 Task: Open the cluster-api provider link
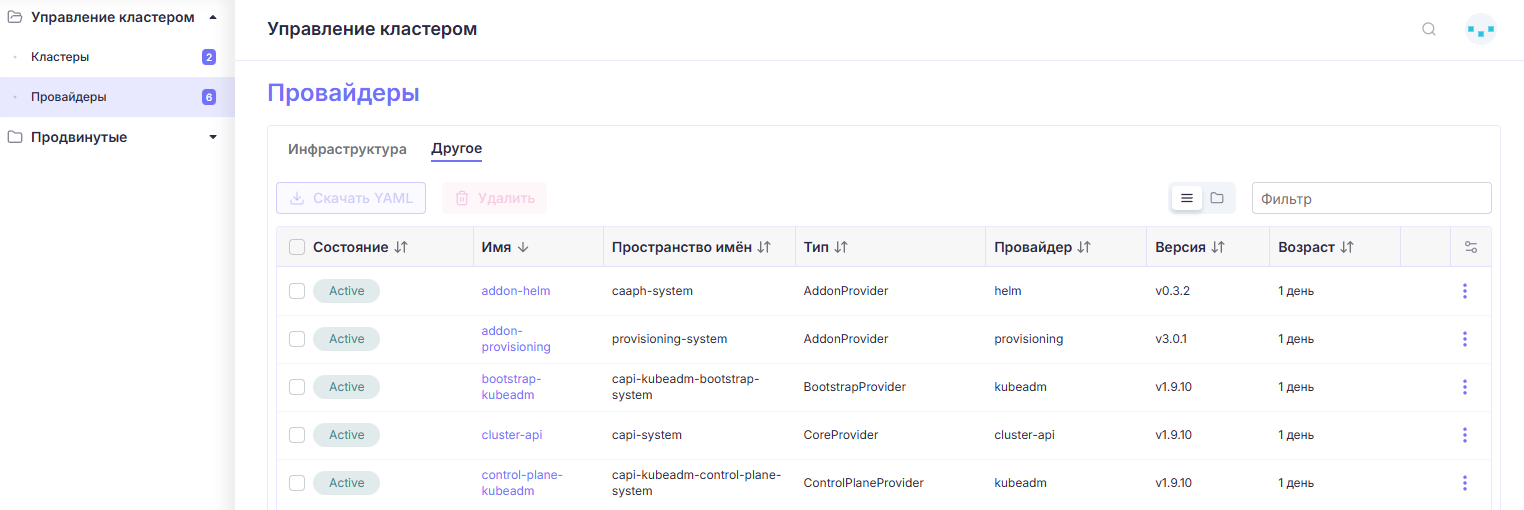point(512,435)
